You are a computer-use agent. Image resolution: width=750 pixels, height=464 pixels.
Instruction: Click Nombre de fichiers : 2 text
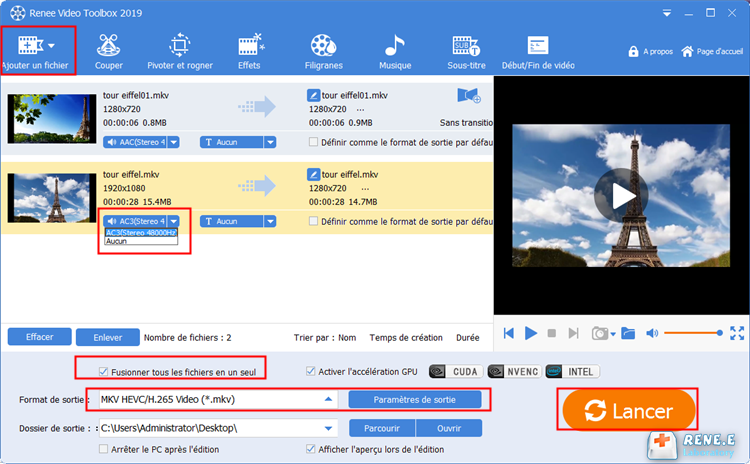[188, 338]
